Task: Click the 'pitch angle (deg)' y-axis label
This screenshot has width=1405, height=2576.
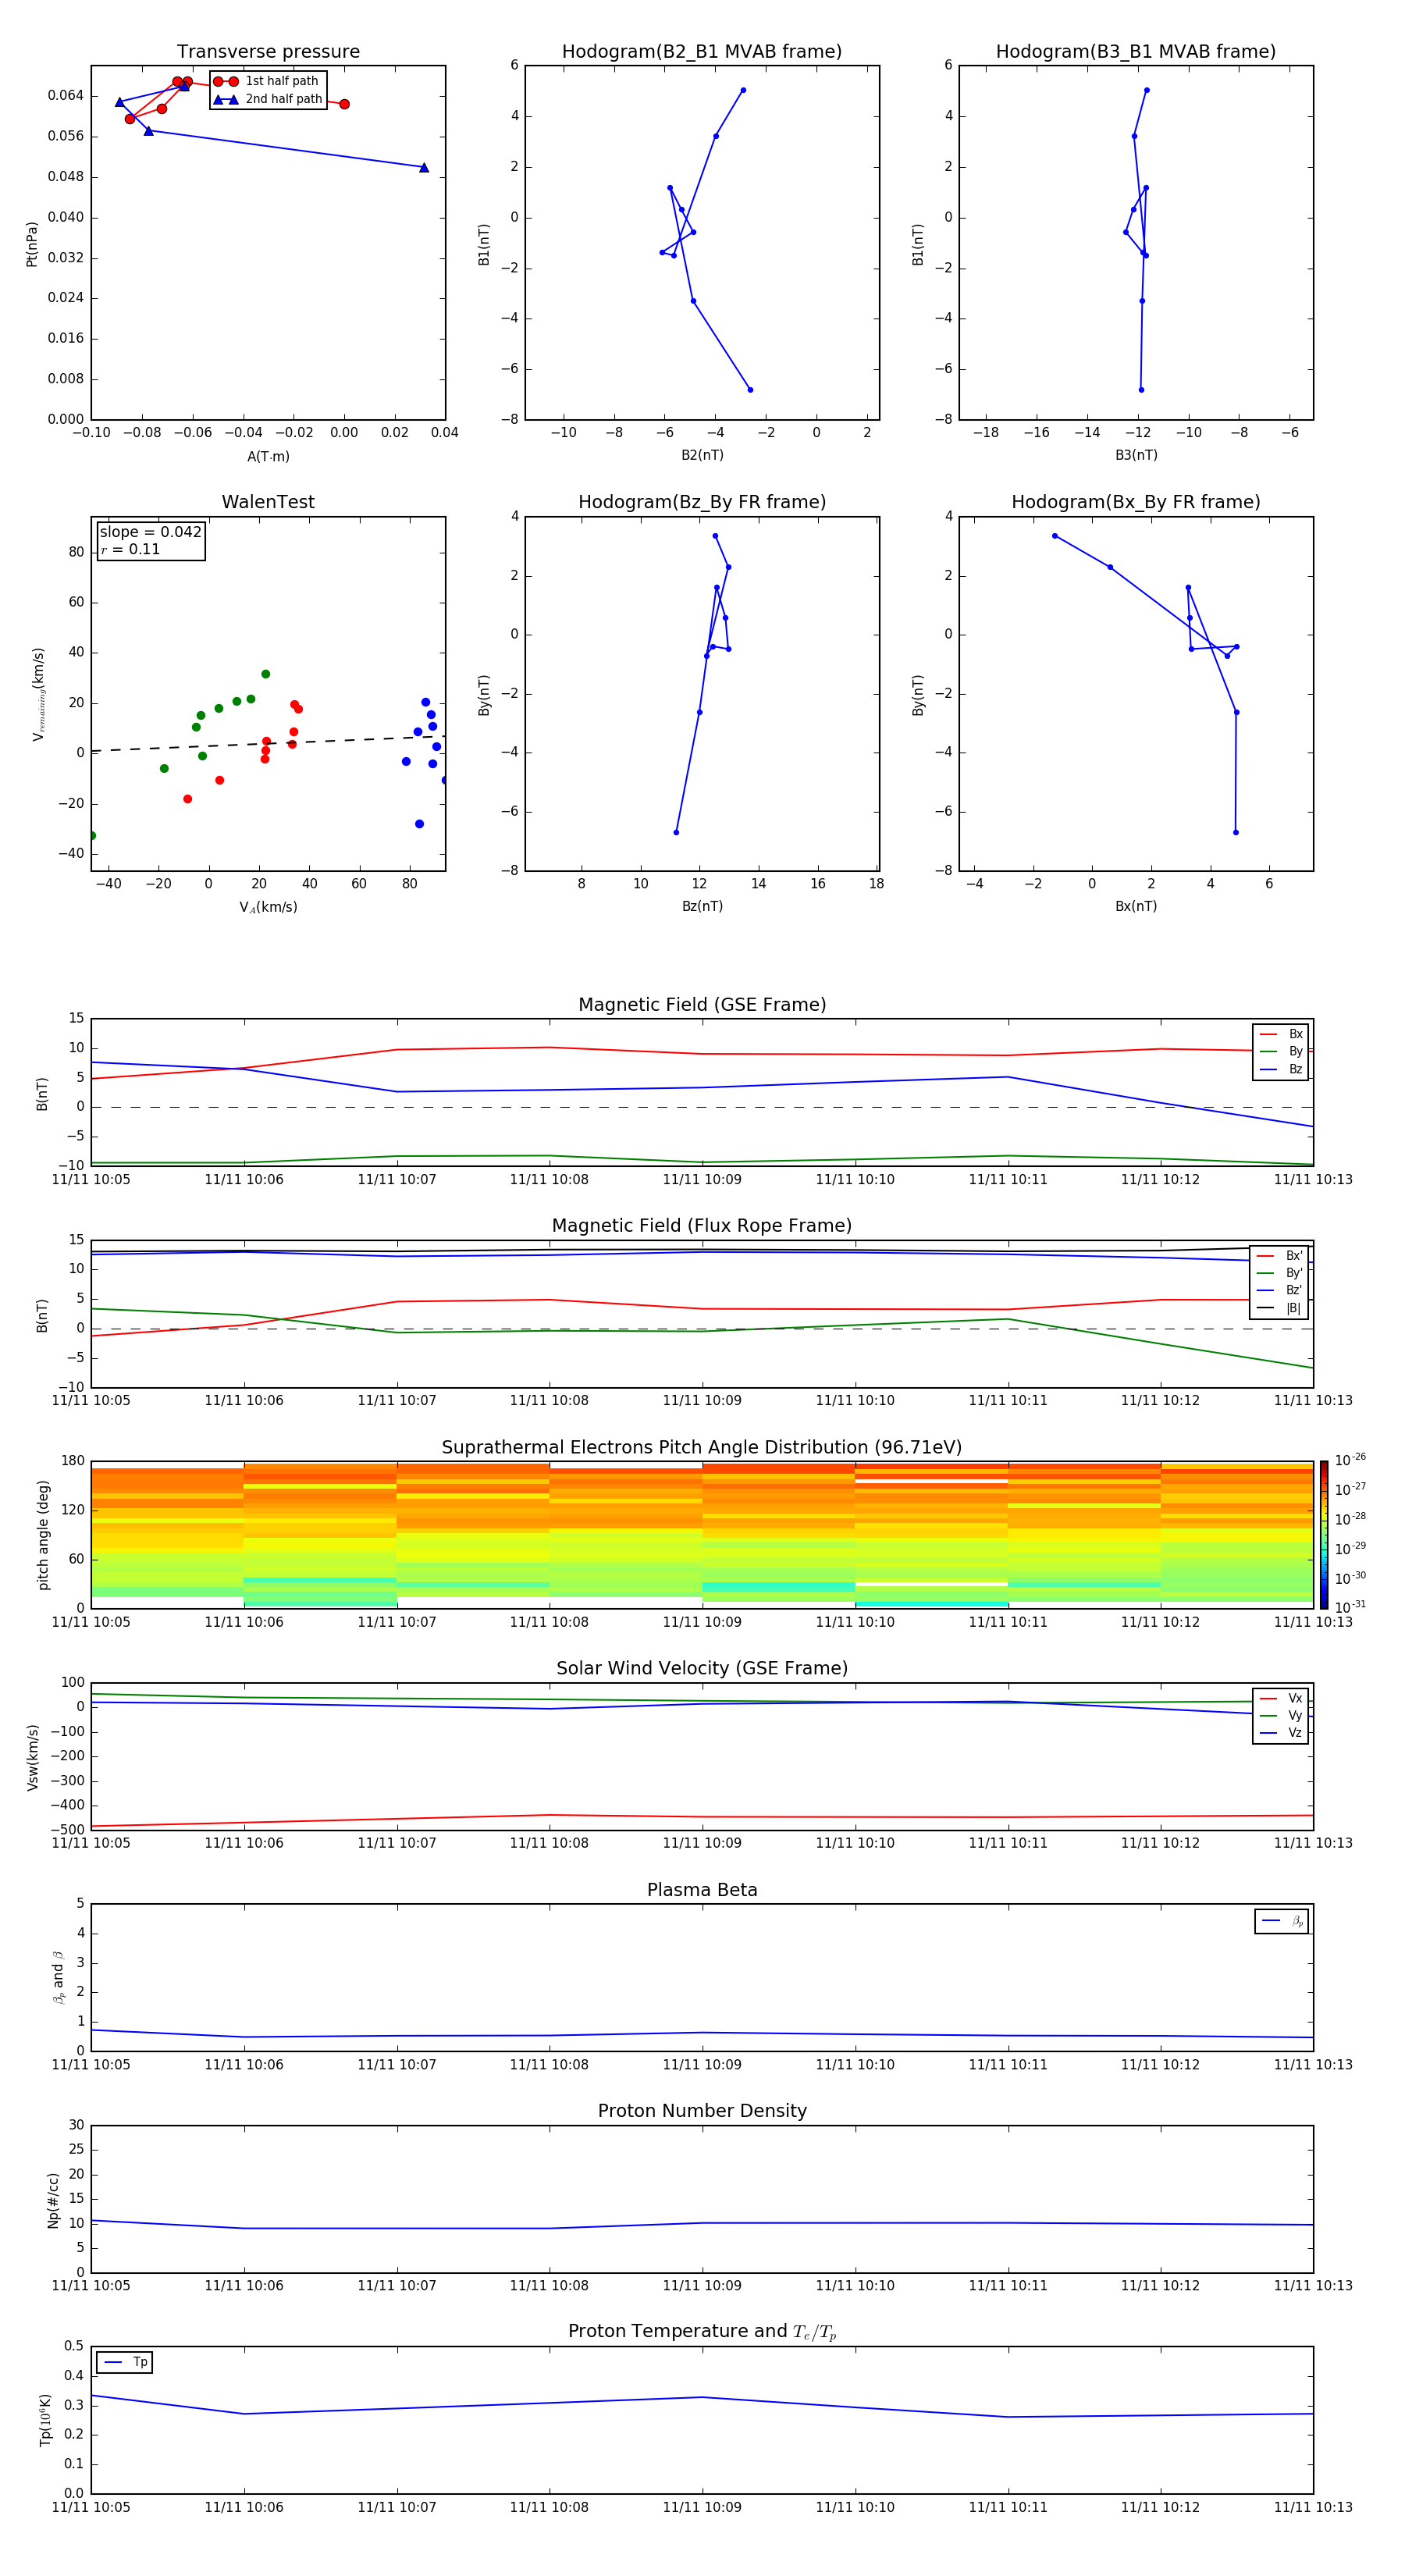Action: click(43, 1534)
